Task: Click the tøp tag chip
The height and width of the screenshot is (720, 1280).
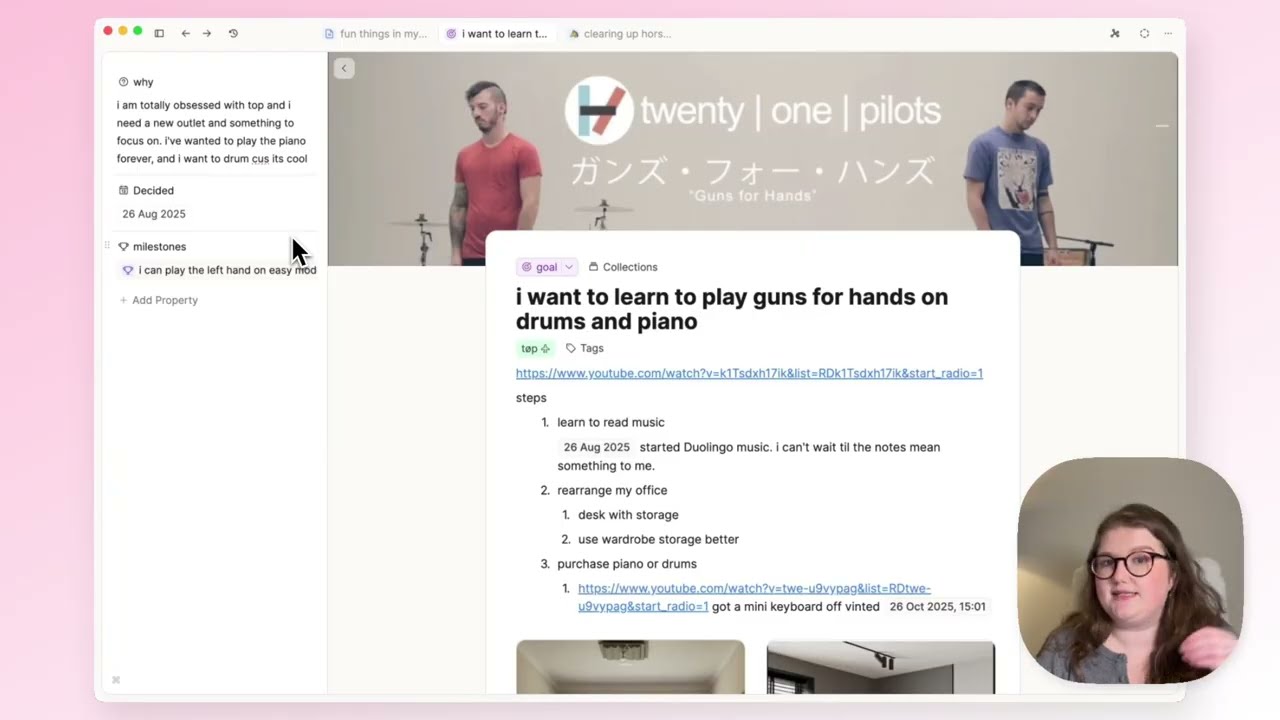Action: [535, 348]
